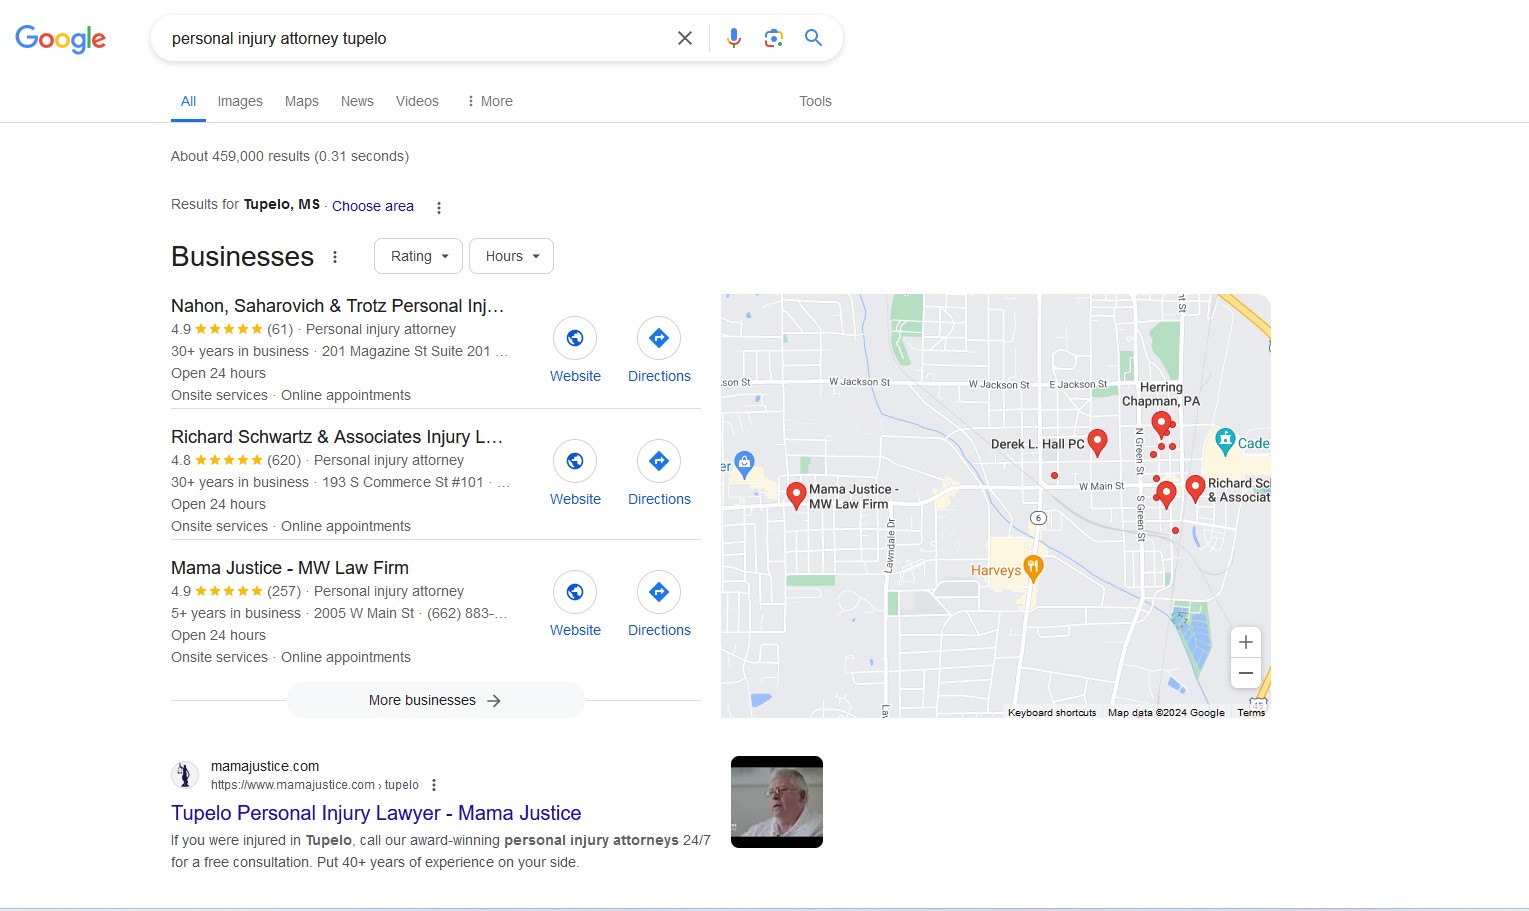Screen dimensions: 1529x911
Task: Click the small red dot on W Main St
Action: (1054, 476)
